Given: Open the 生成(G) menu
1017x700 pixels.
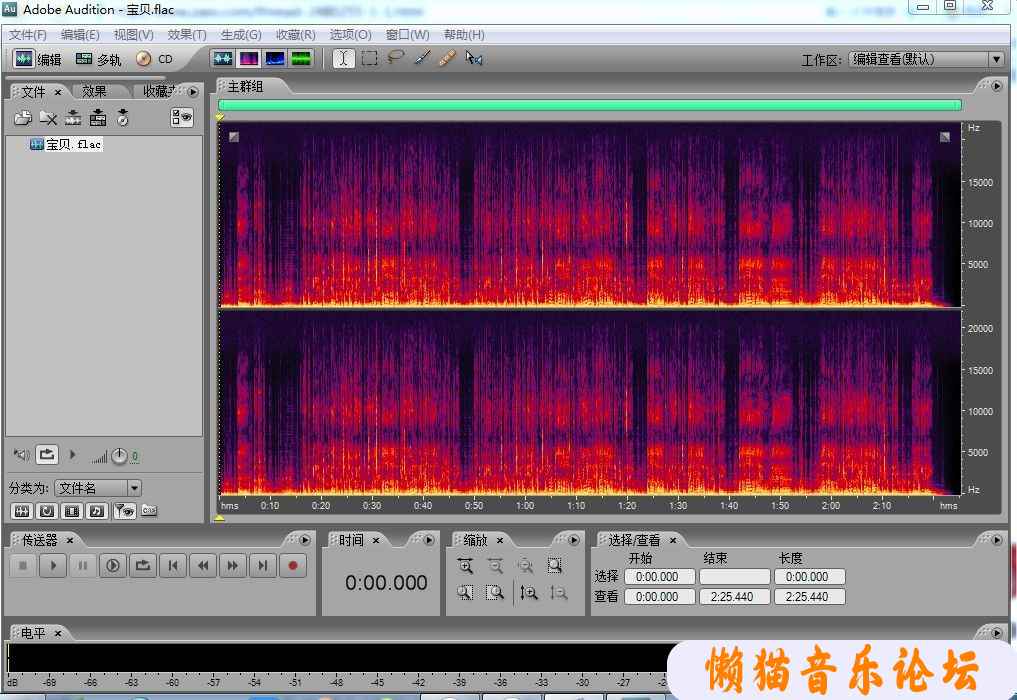Looking at the screenshot, I should pos(241,34).
